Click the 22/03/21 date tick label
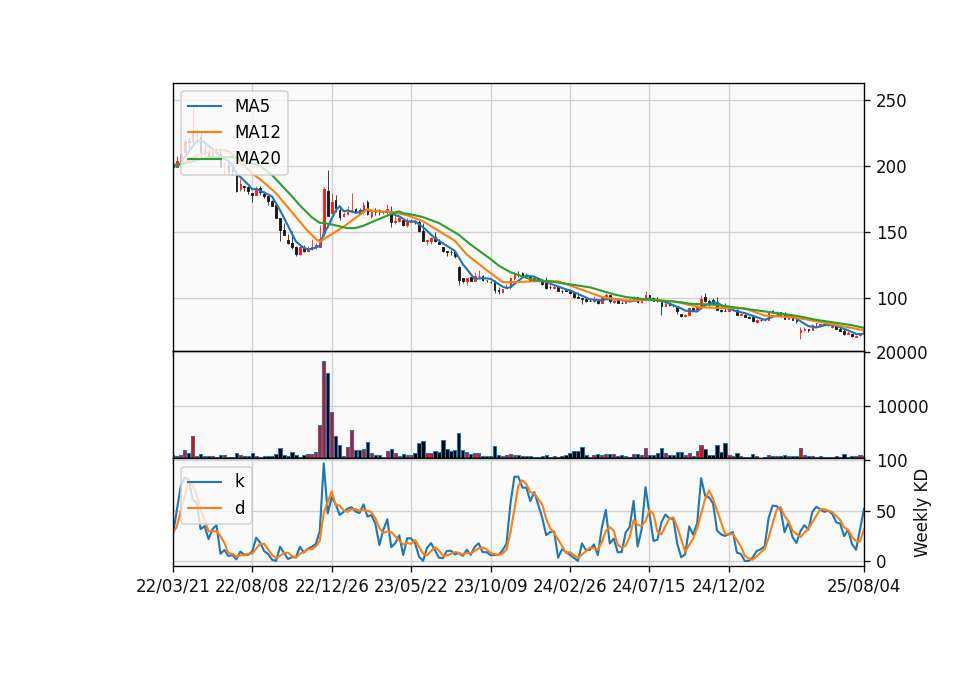This screenshot has height=690, width=960. click(173, 586)
